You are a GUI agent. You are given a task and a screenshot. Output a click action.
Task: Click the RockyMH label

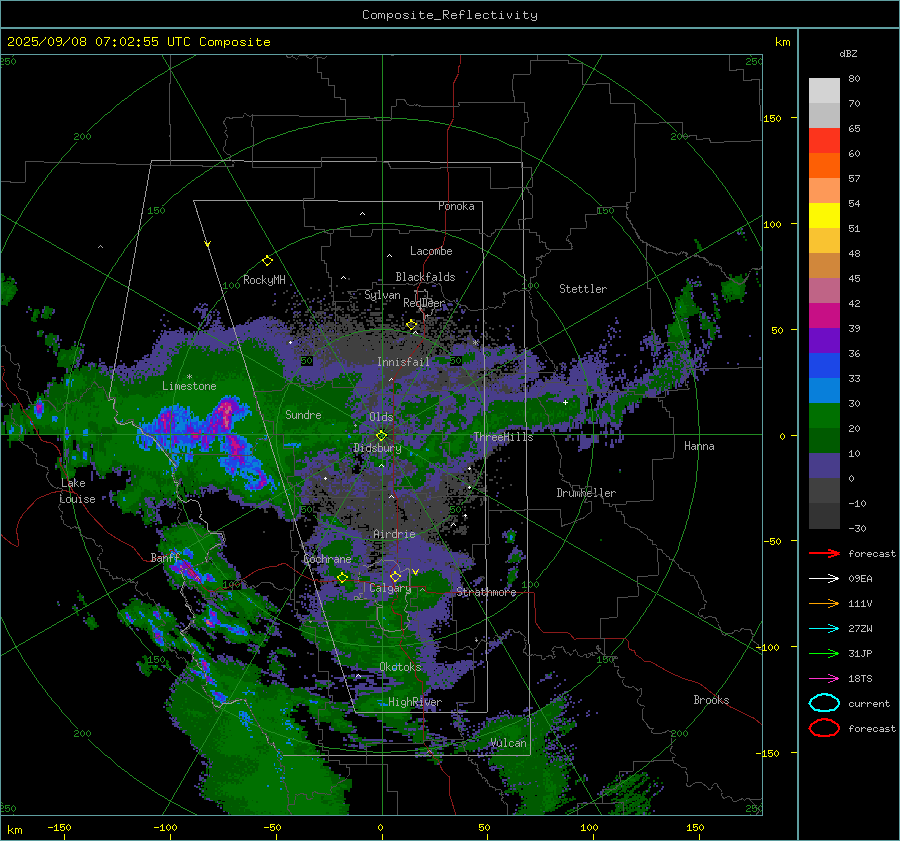[264, 280]
